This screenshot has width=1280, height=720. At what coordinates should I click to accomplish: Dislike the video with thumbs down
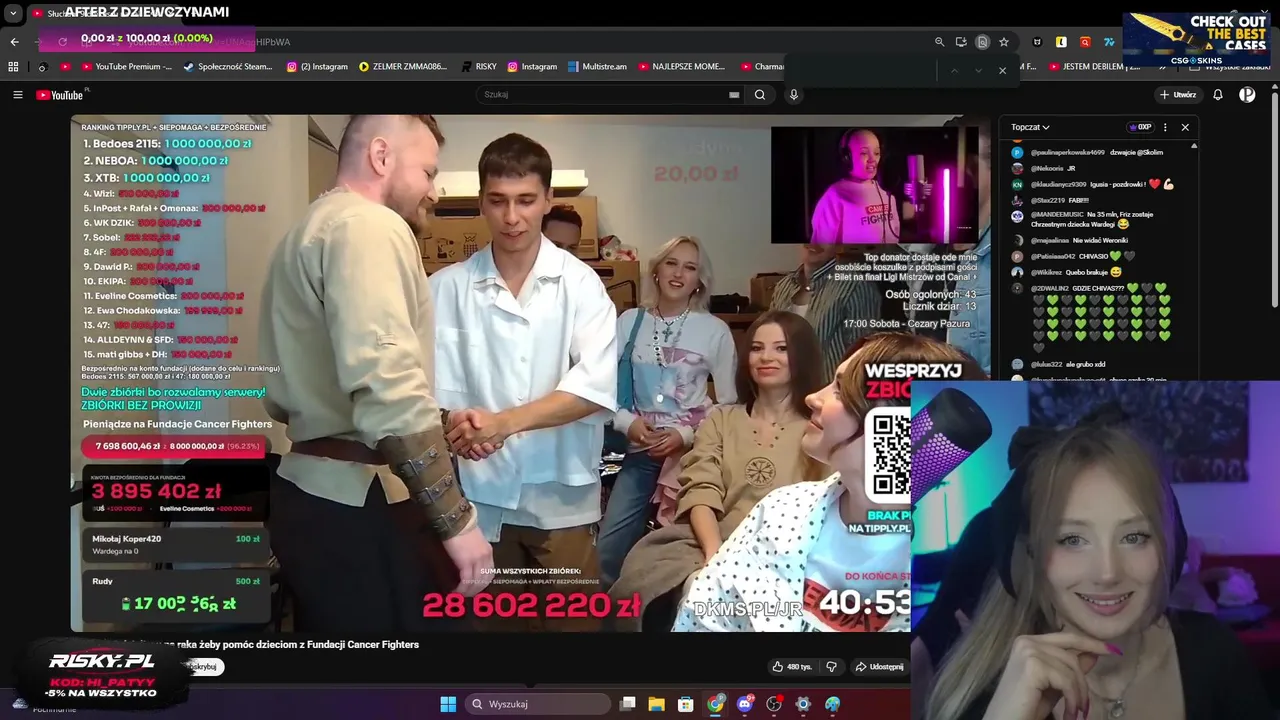[831, 667]
